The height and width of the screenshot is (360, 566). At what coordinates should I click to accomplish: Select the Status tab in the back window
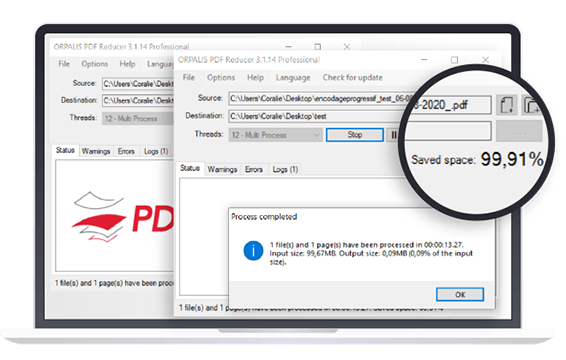tap(65, 150)
